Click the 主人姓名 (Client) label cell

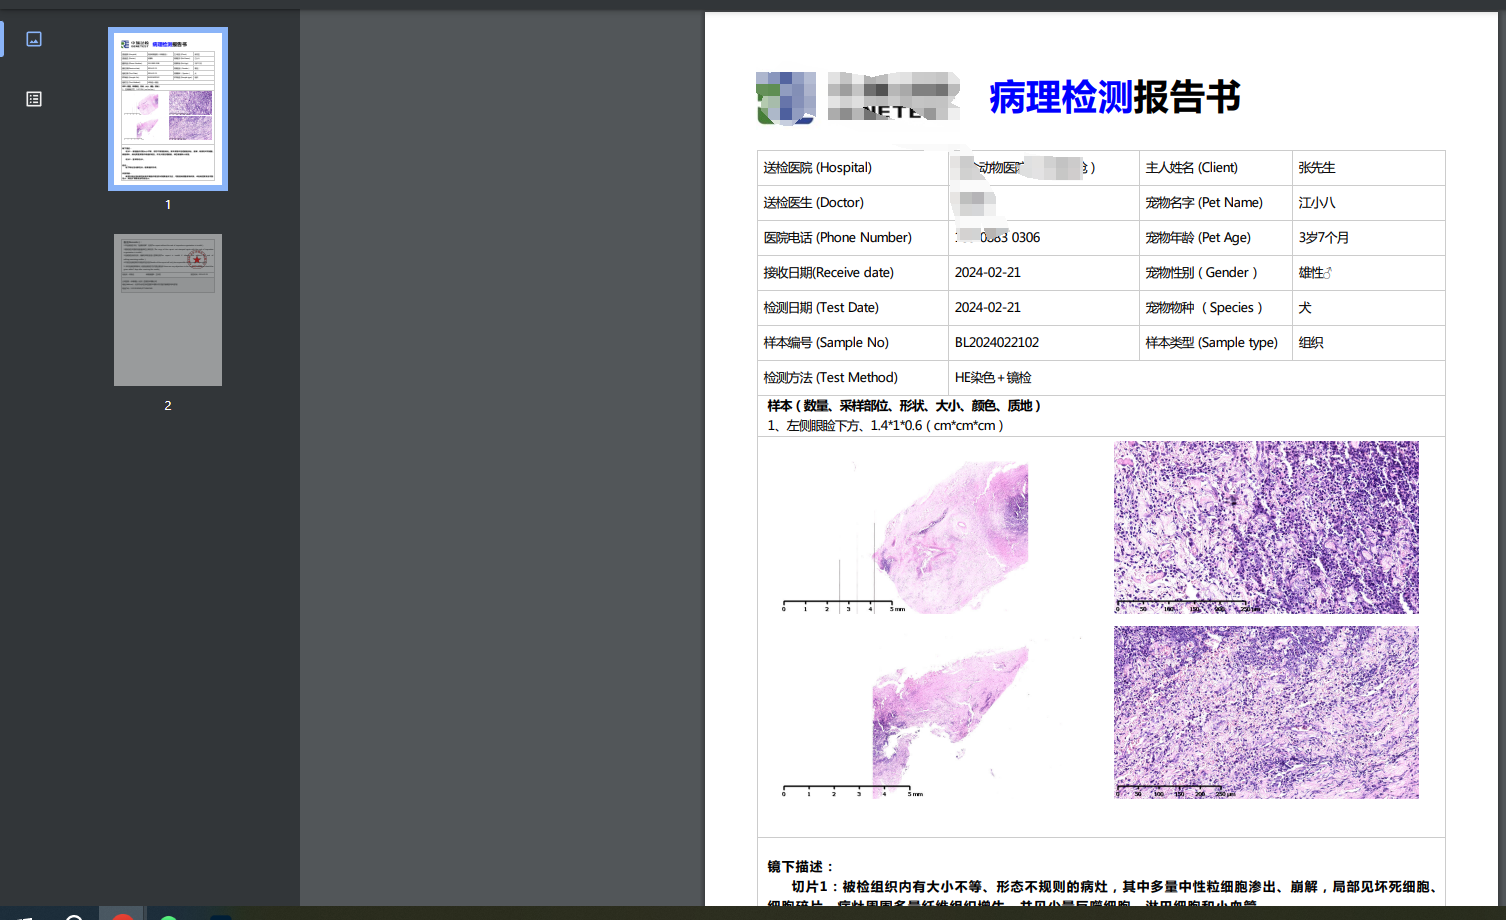1216,168
